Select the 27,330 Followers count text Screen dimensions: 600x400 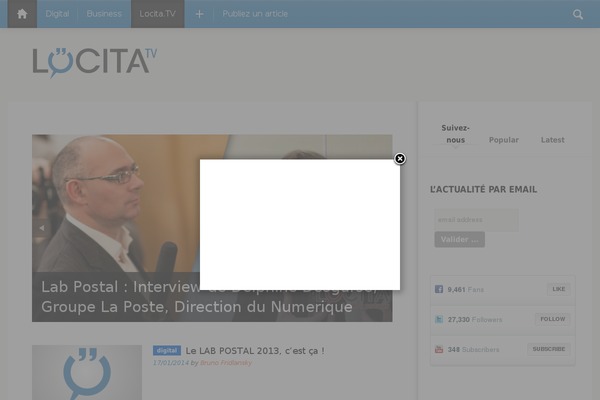[x=475, y=320]
